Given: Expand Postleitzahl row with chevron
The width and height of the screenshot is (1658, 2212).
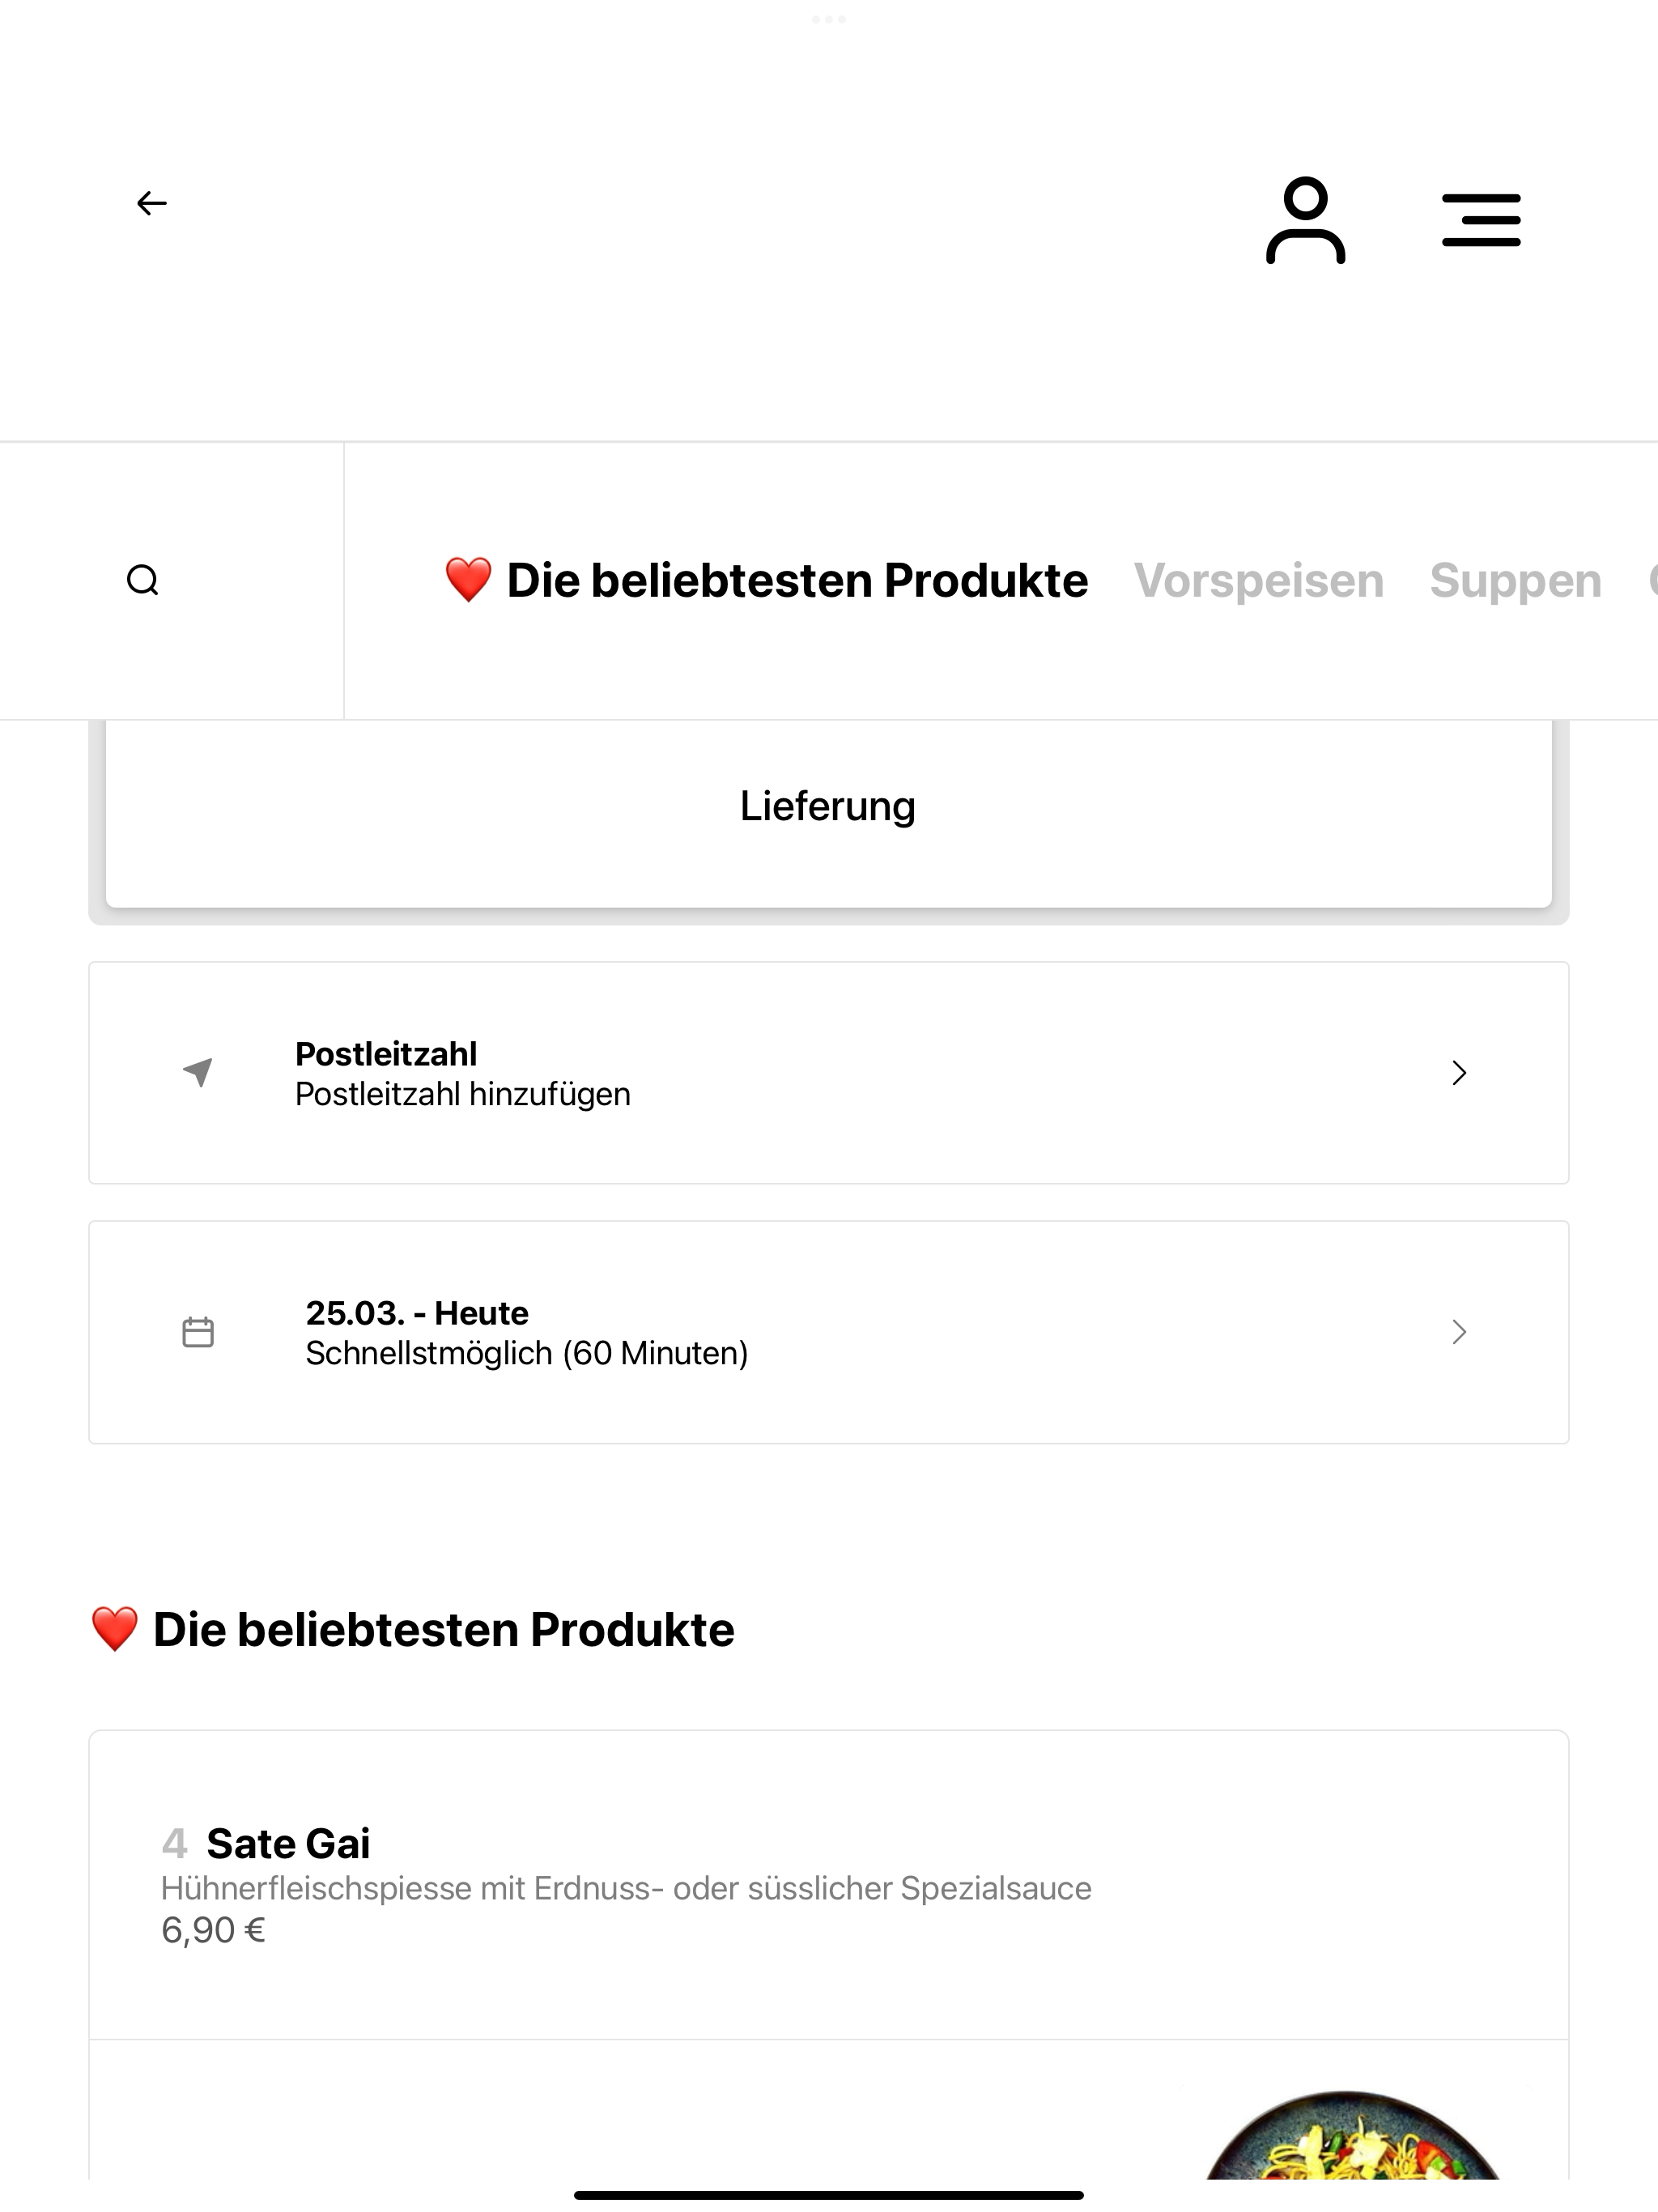Looking at the screenshot, I should (x=1459, y=1073).
